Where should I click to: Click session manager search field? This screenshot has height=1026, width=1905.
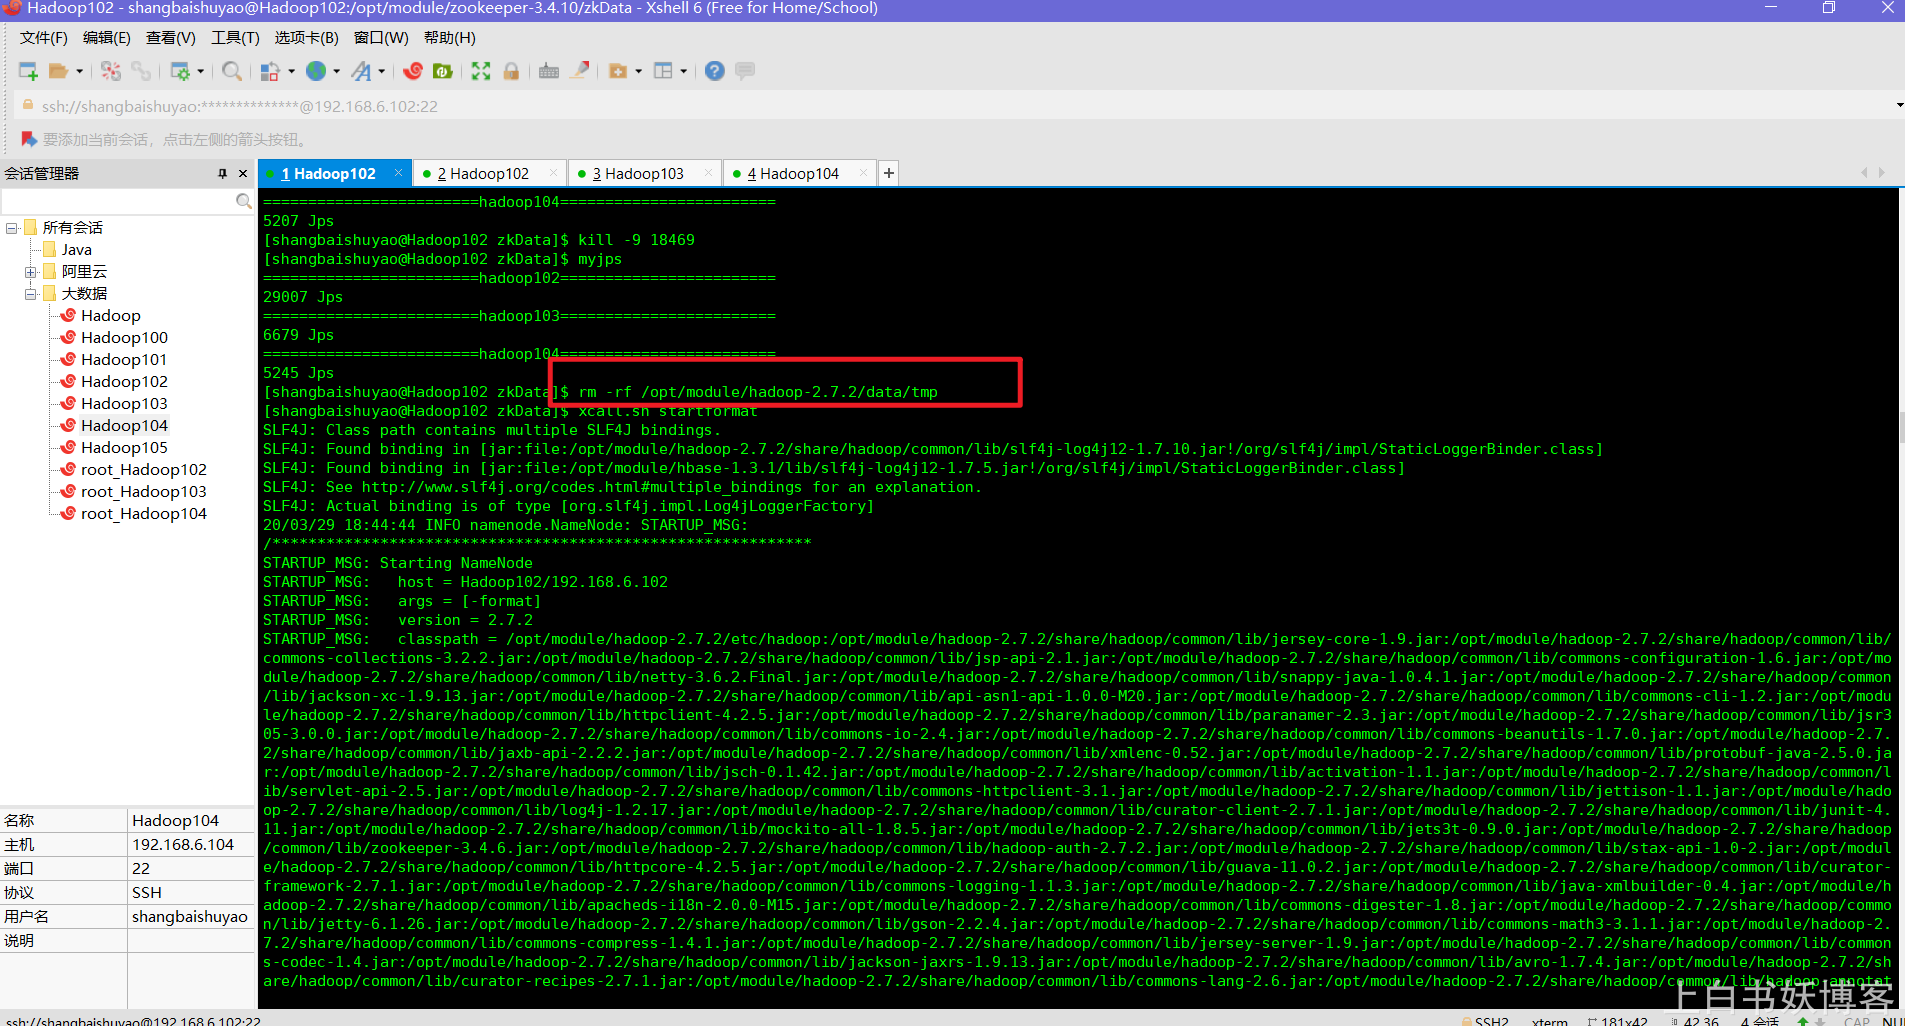click(x=118, y=201)
